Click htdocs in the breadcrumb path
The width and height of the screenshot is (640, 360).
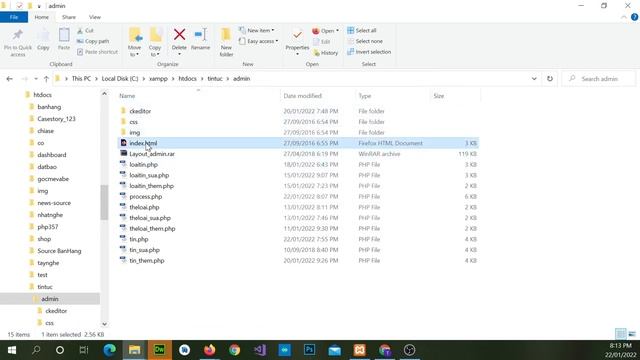pyautogui.click(x=187, y=79)
